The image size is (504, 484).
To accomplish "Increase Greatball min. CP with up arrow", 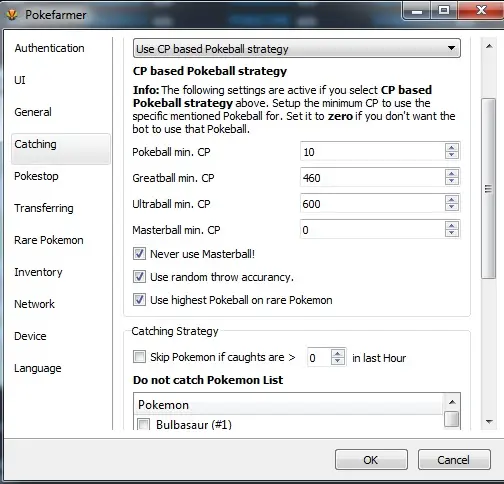I will pos(452,174).
